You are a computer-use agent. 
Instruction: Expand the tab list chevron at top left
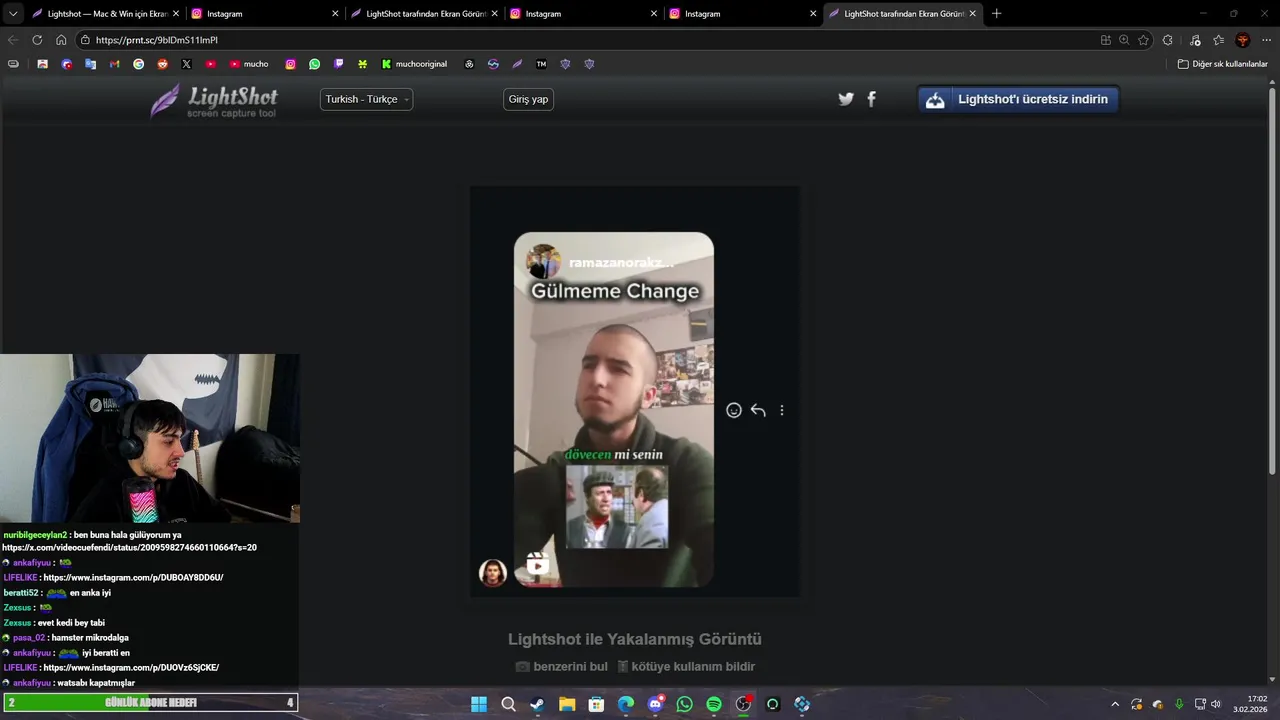(x=13, y=14)
